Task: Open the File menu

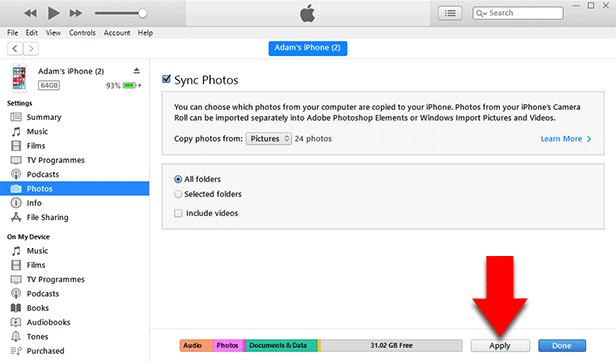Action: click(13, 33)
